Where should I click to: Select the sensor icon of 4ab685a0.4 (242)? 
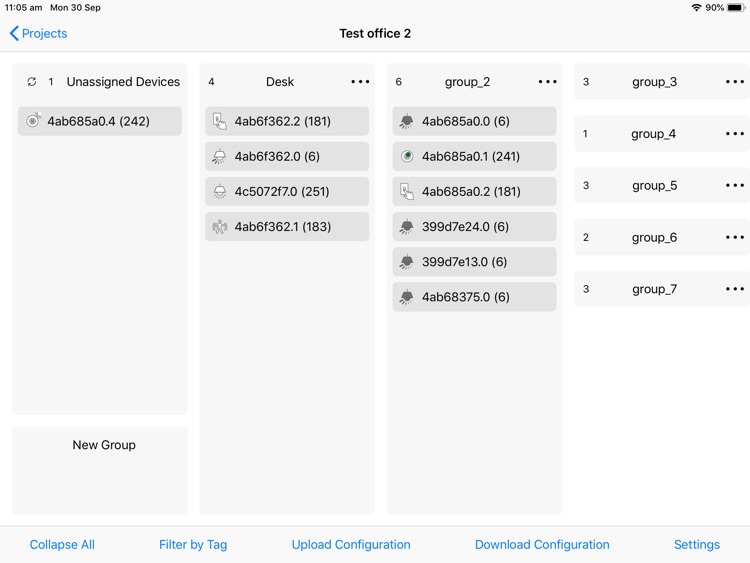(x=33, y=121)
